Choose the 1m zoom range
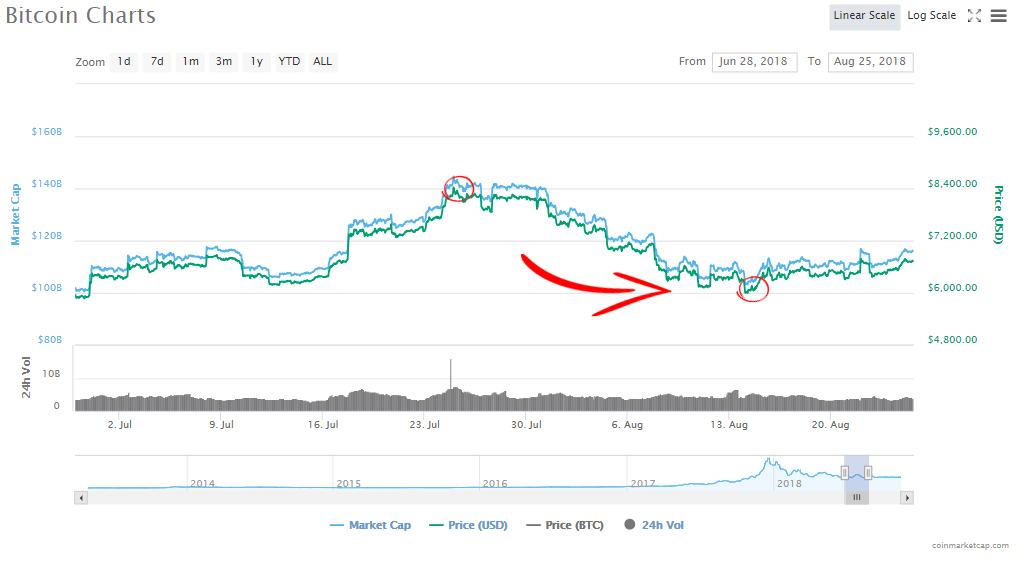Image resolution: width=1032 pixels, height=561 pixels. click(190, 62)
